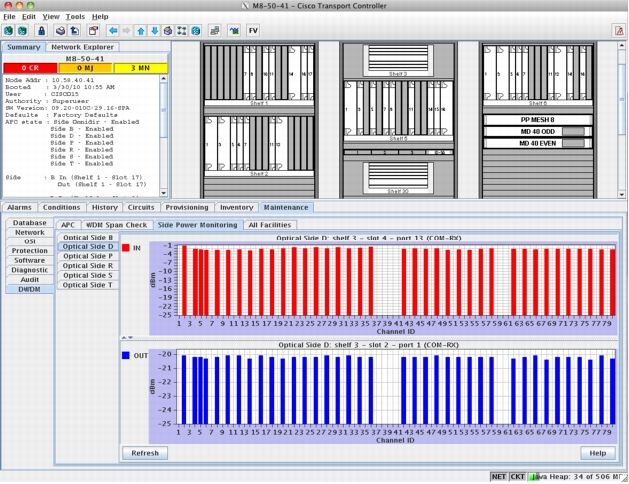Select the Database side tab

(x=29, y=223)
